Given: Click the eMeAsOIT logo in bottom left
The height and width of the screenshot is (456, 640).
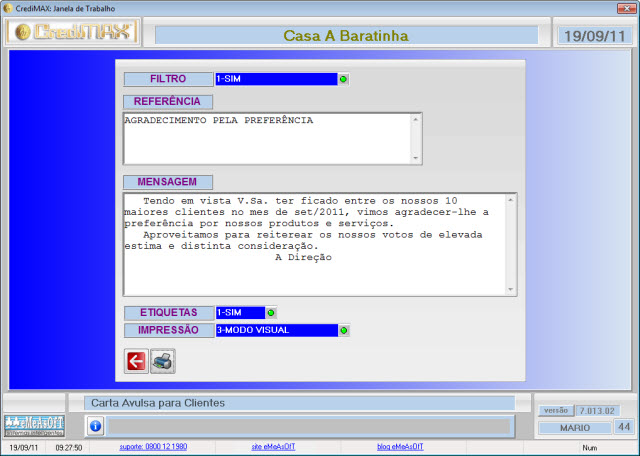Looking at the screenshot, I should 34,425.
